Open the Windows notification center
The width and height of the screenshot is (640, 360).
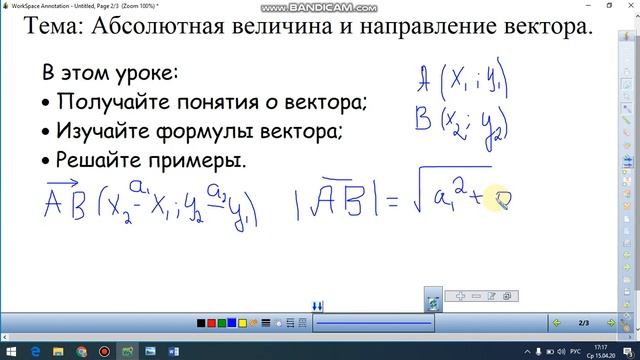[629, 351]
